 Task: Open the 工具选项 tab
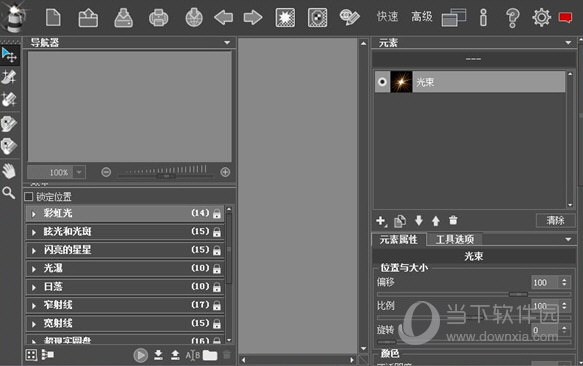click(455, 240)
